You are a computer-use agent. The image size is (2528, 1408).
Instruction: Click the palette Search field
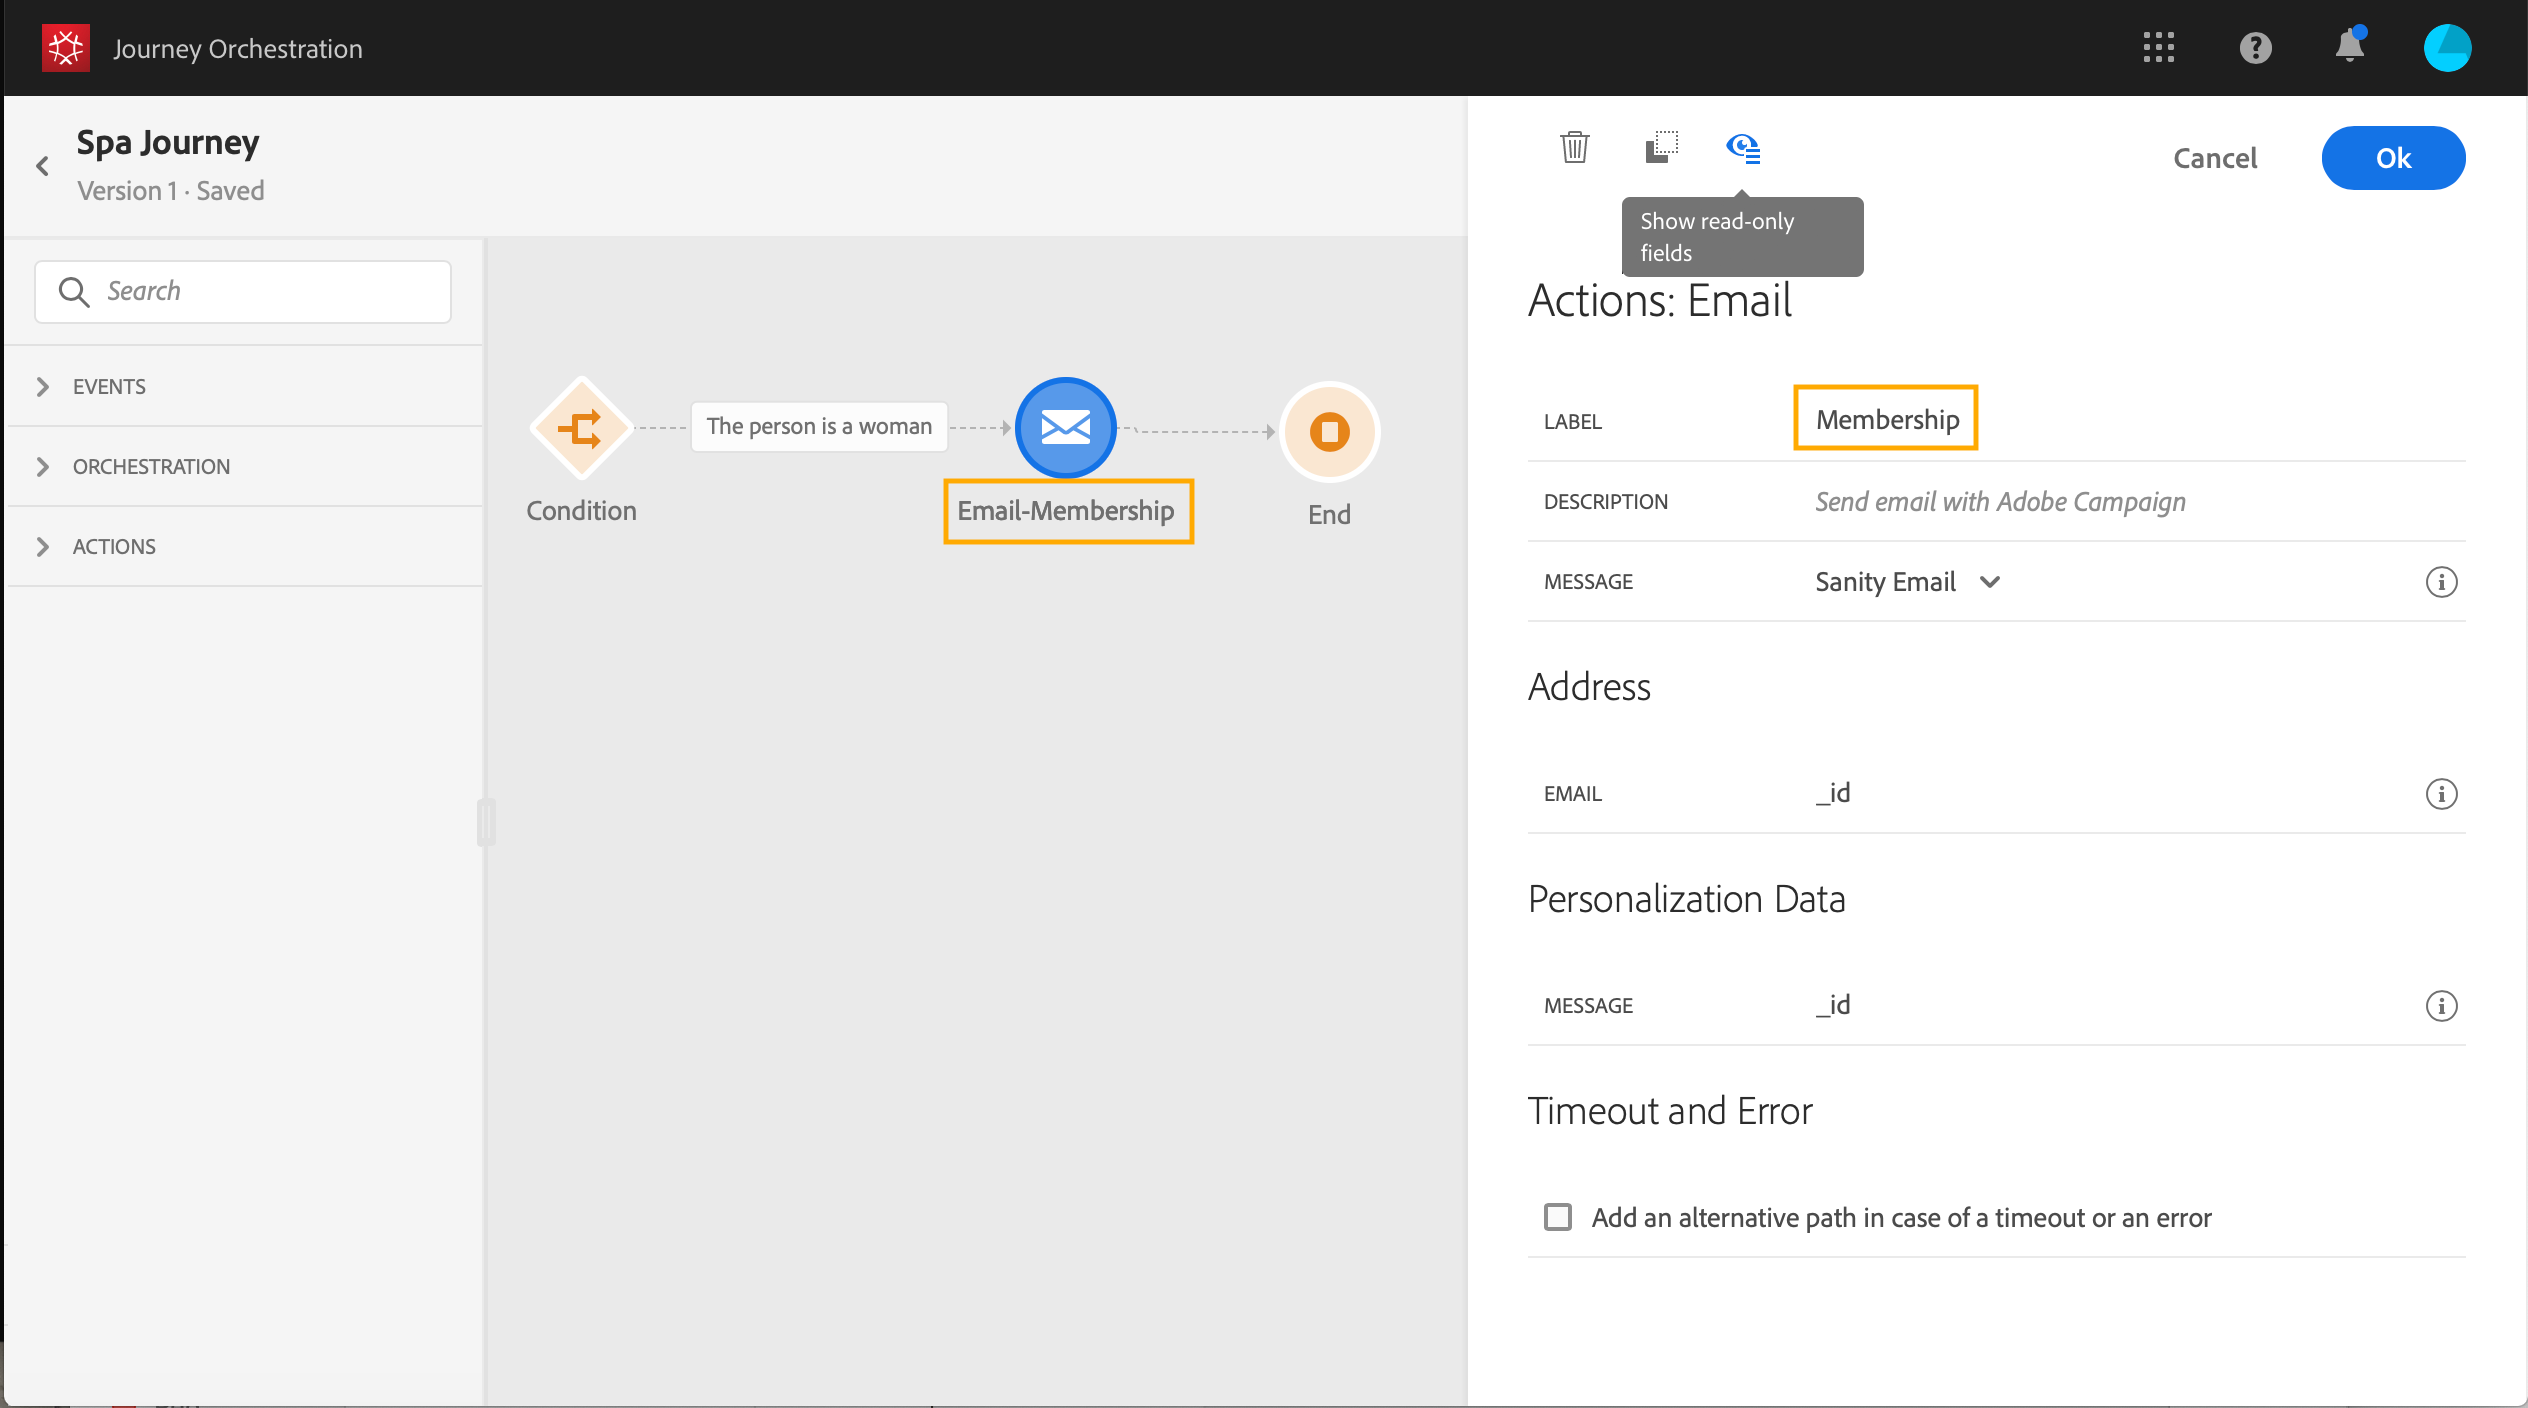(x=243, y=291)
